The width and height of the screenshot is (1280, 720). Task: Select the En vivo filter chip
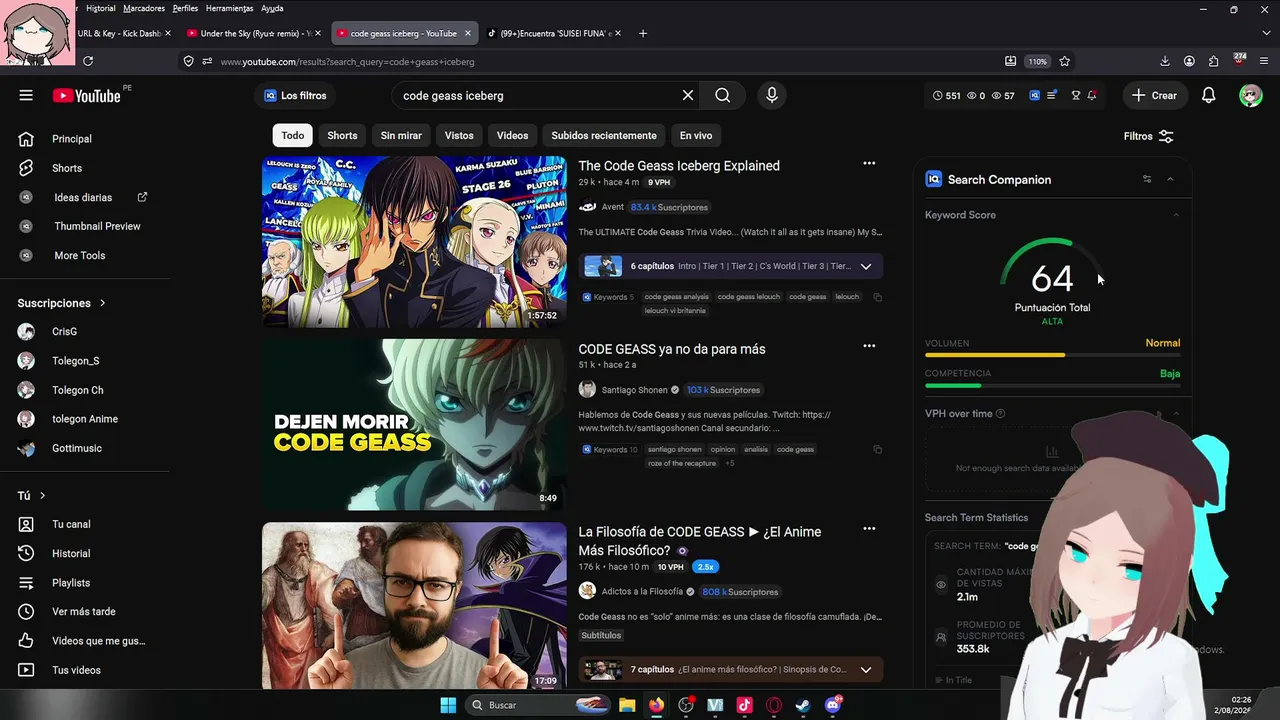(696, 136)
